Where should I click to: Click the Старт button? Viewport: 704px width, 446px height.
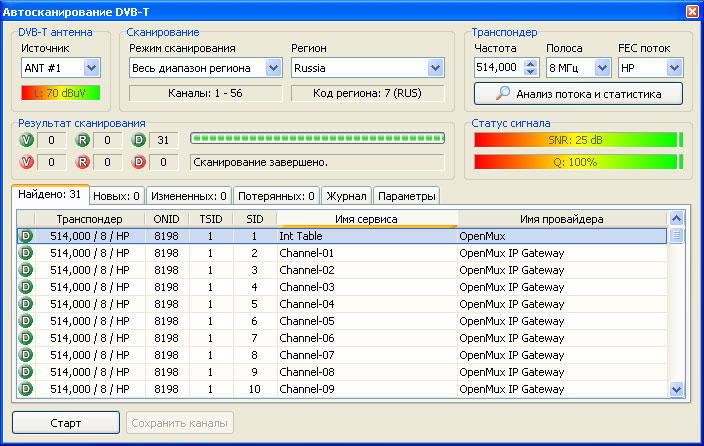(66, 423)
